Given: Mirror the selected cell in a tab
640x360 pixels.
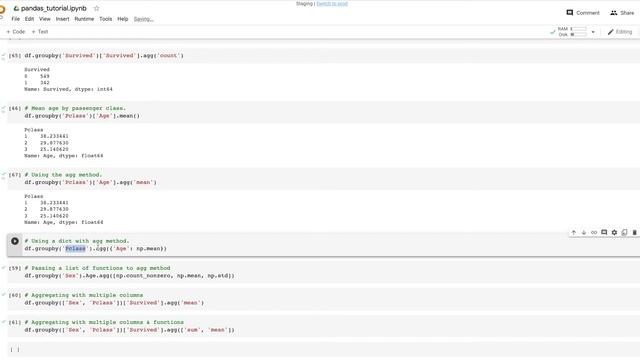Looking at the screenshot, I should tap(624, 232).
